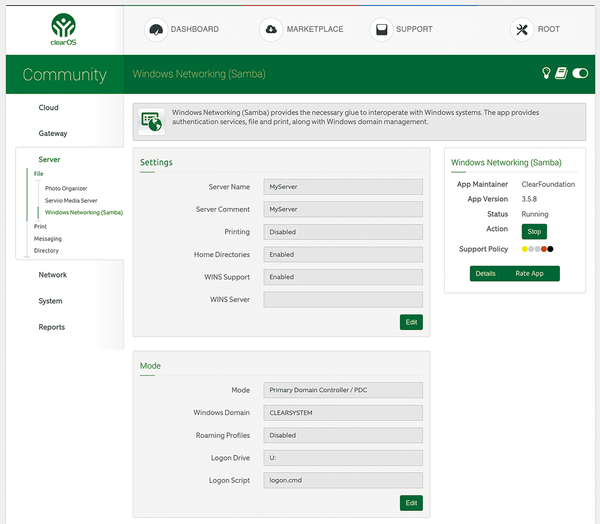Expand the Reports sidebar category
The width and height of the screenshot is (600, 524).
[x=52, y=327]
